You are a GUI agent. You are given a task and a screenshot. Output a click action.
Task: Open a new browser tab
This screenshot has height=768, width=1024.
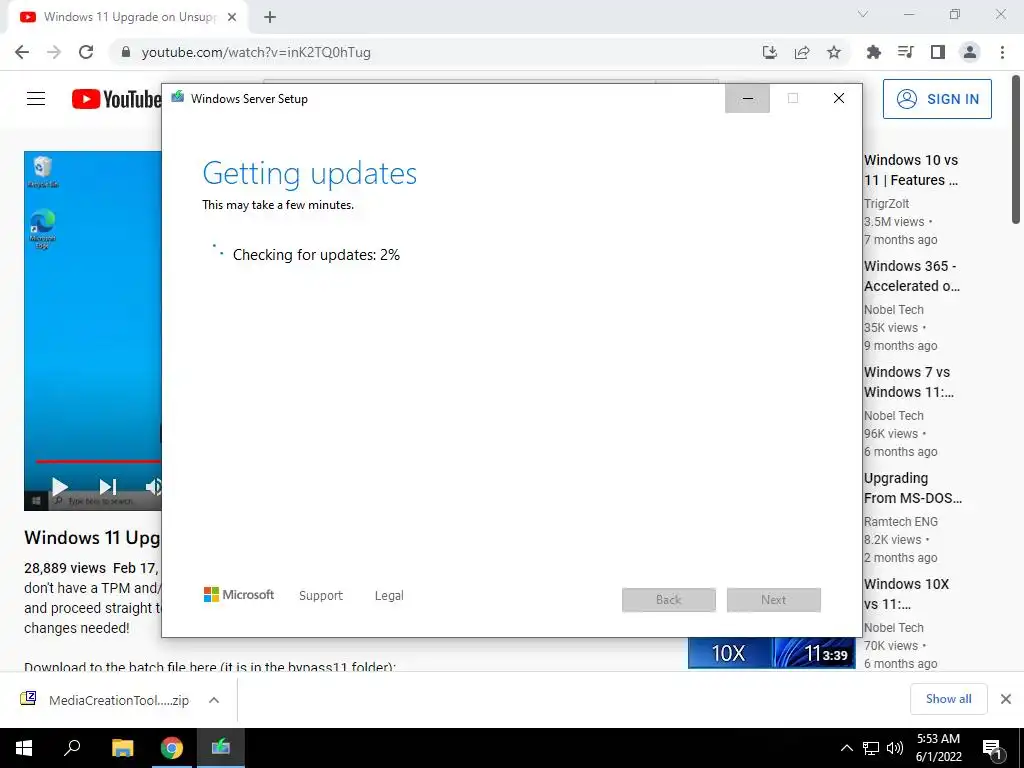(270, 17)
